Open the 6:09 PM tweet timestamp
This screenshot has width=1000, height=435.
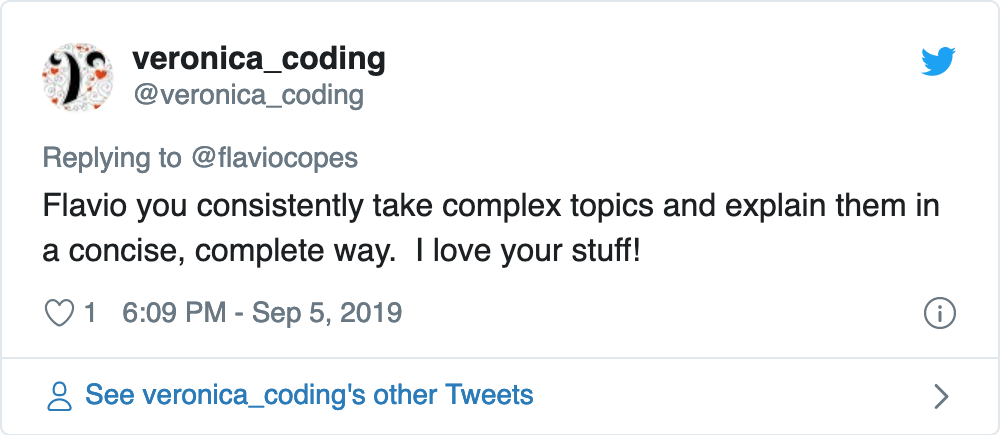point(173,313)
